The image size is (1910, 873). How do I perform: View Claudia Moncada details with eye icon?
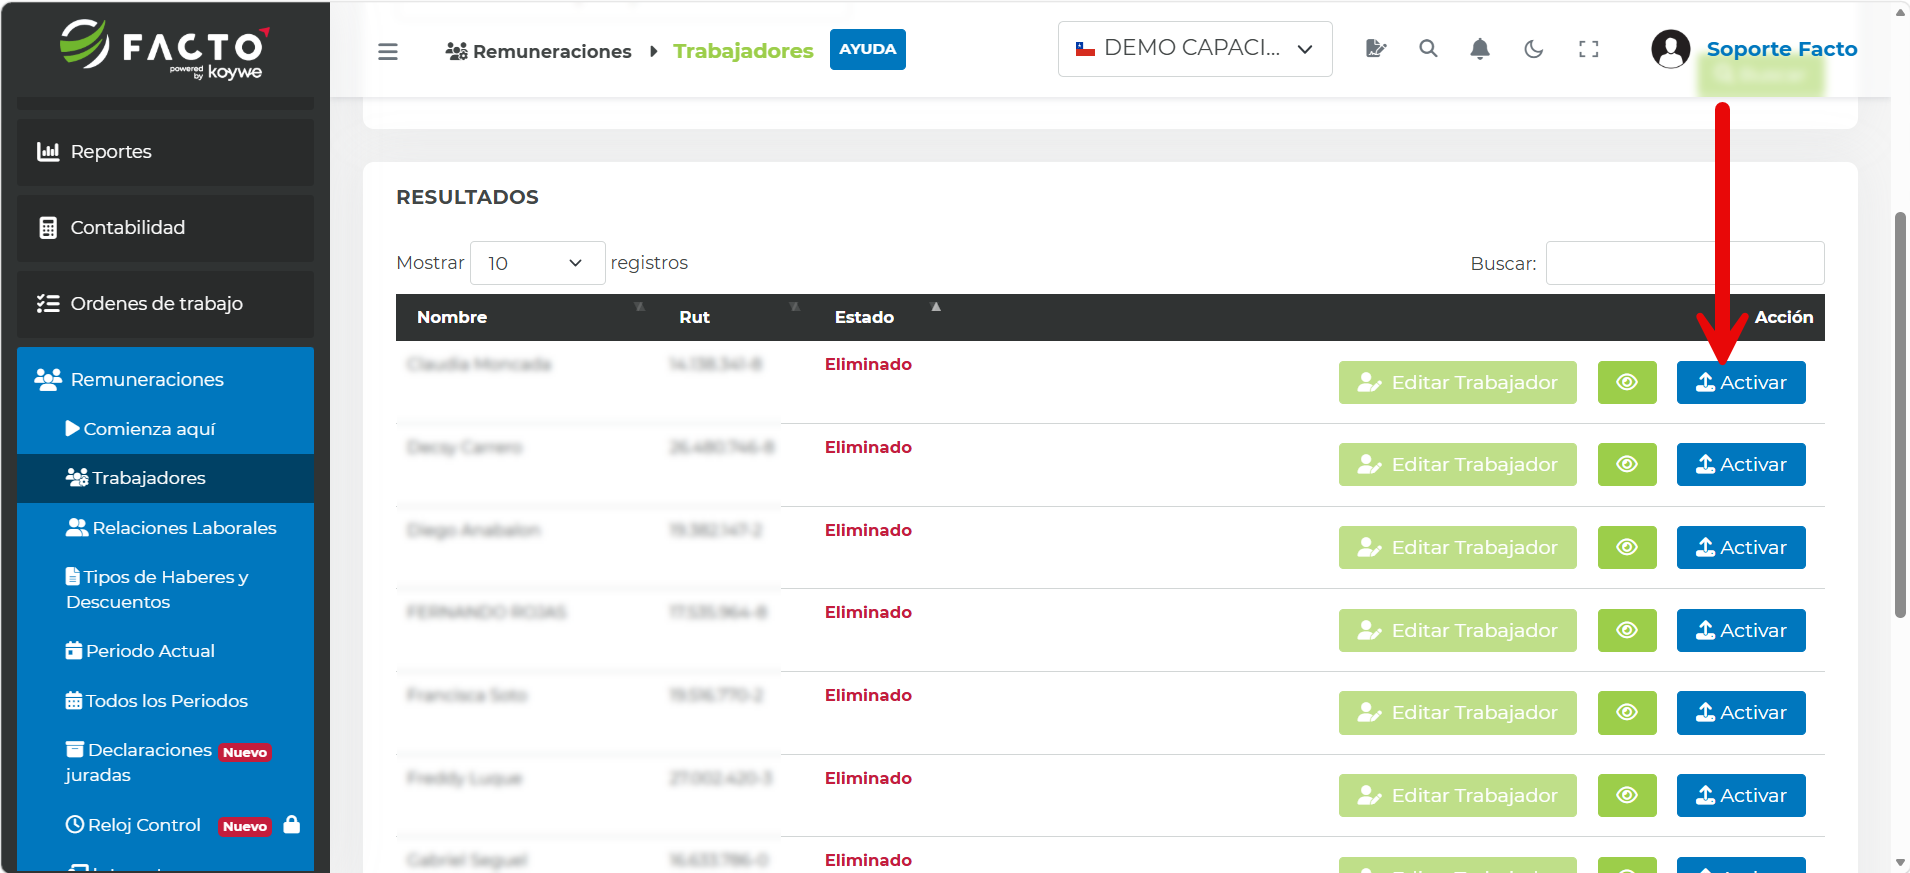pos(1627,382)
